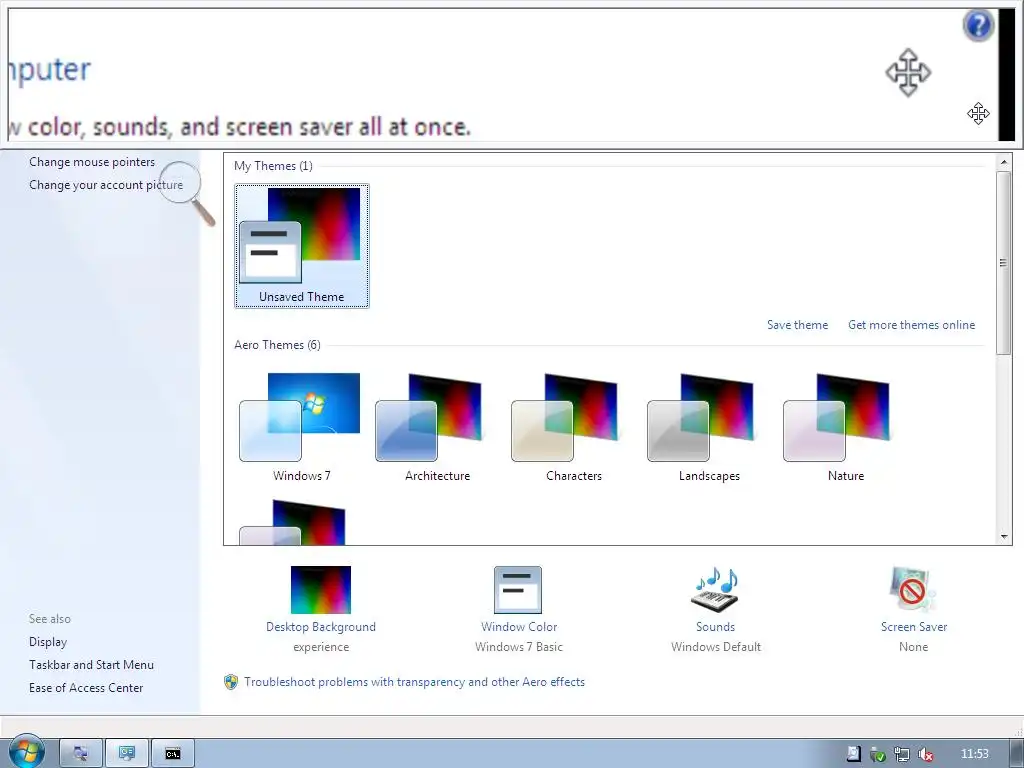Click the muted volume tray icon
The image size is (1024, 768).
pyautogui.click(x=925, y=754)
